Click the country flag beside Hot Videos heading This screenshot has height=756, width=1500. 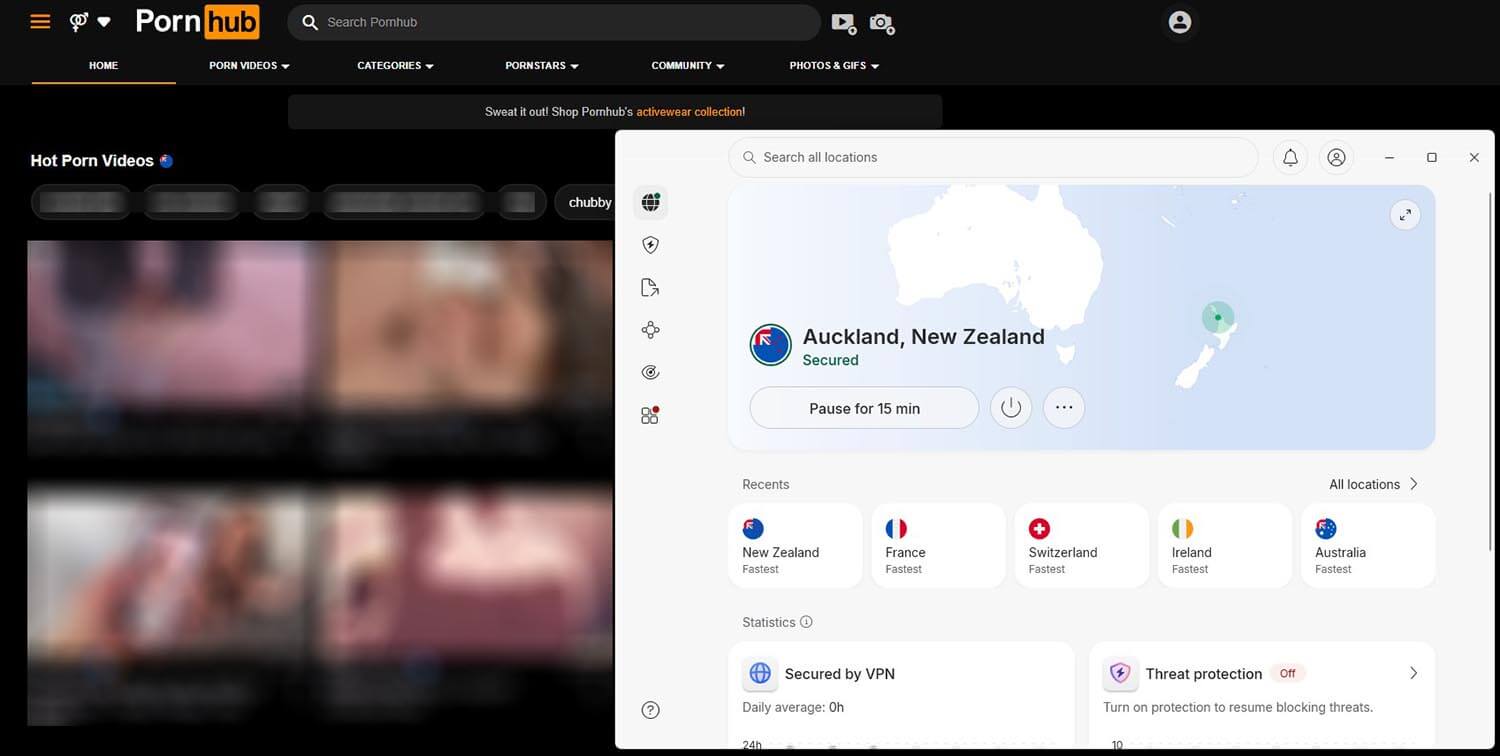coord(166,161)
